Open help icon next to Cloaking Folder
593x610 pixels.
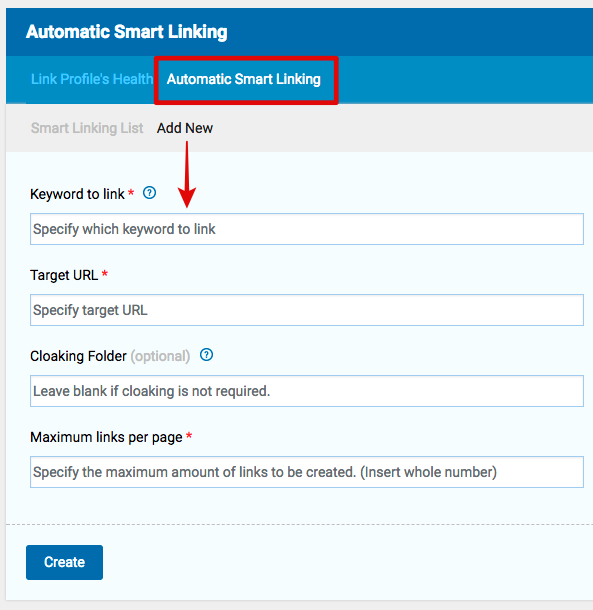pyautogui.click(x=206, y=355)
